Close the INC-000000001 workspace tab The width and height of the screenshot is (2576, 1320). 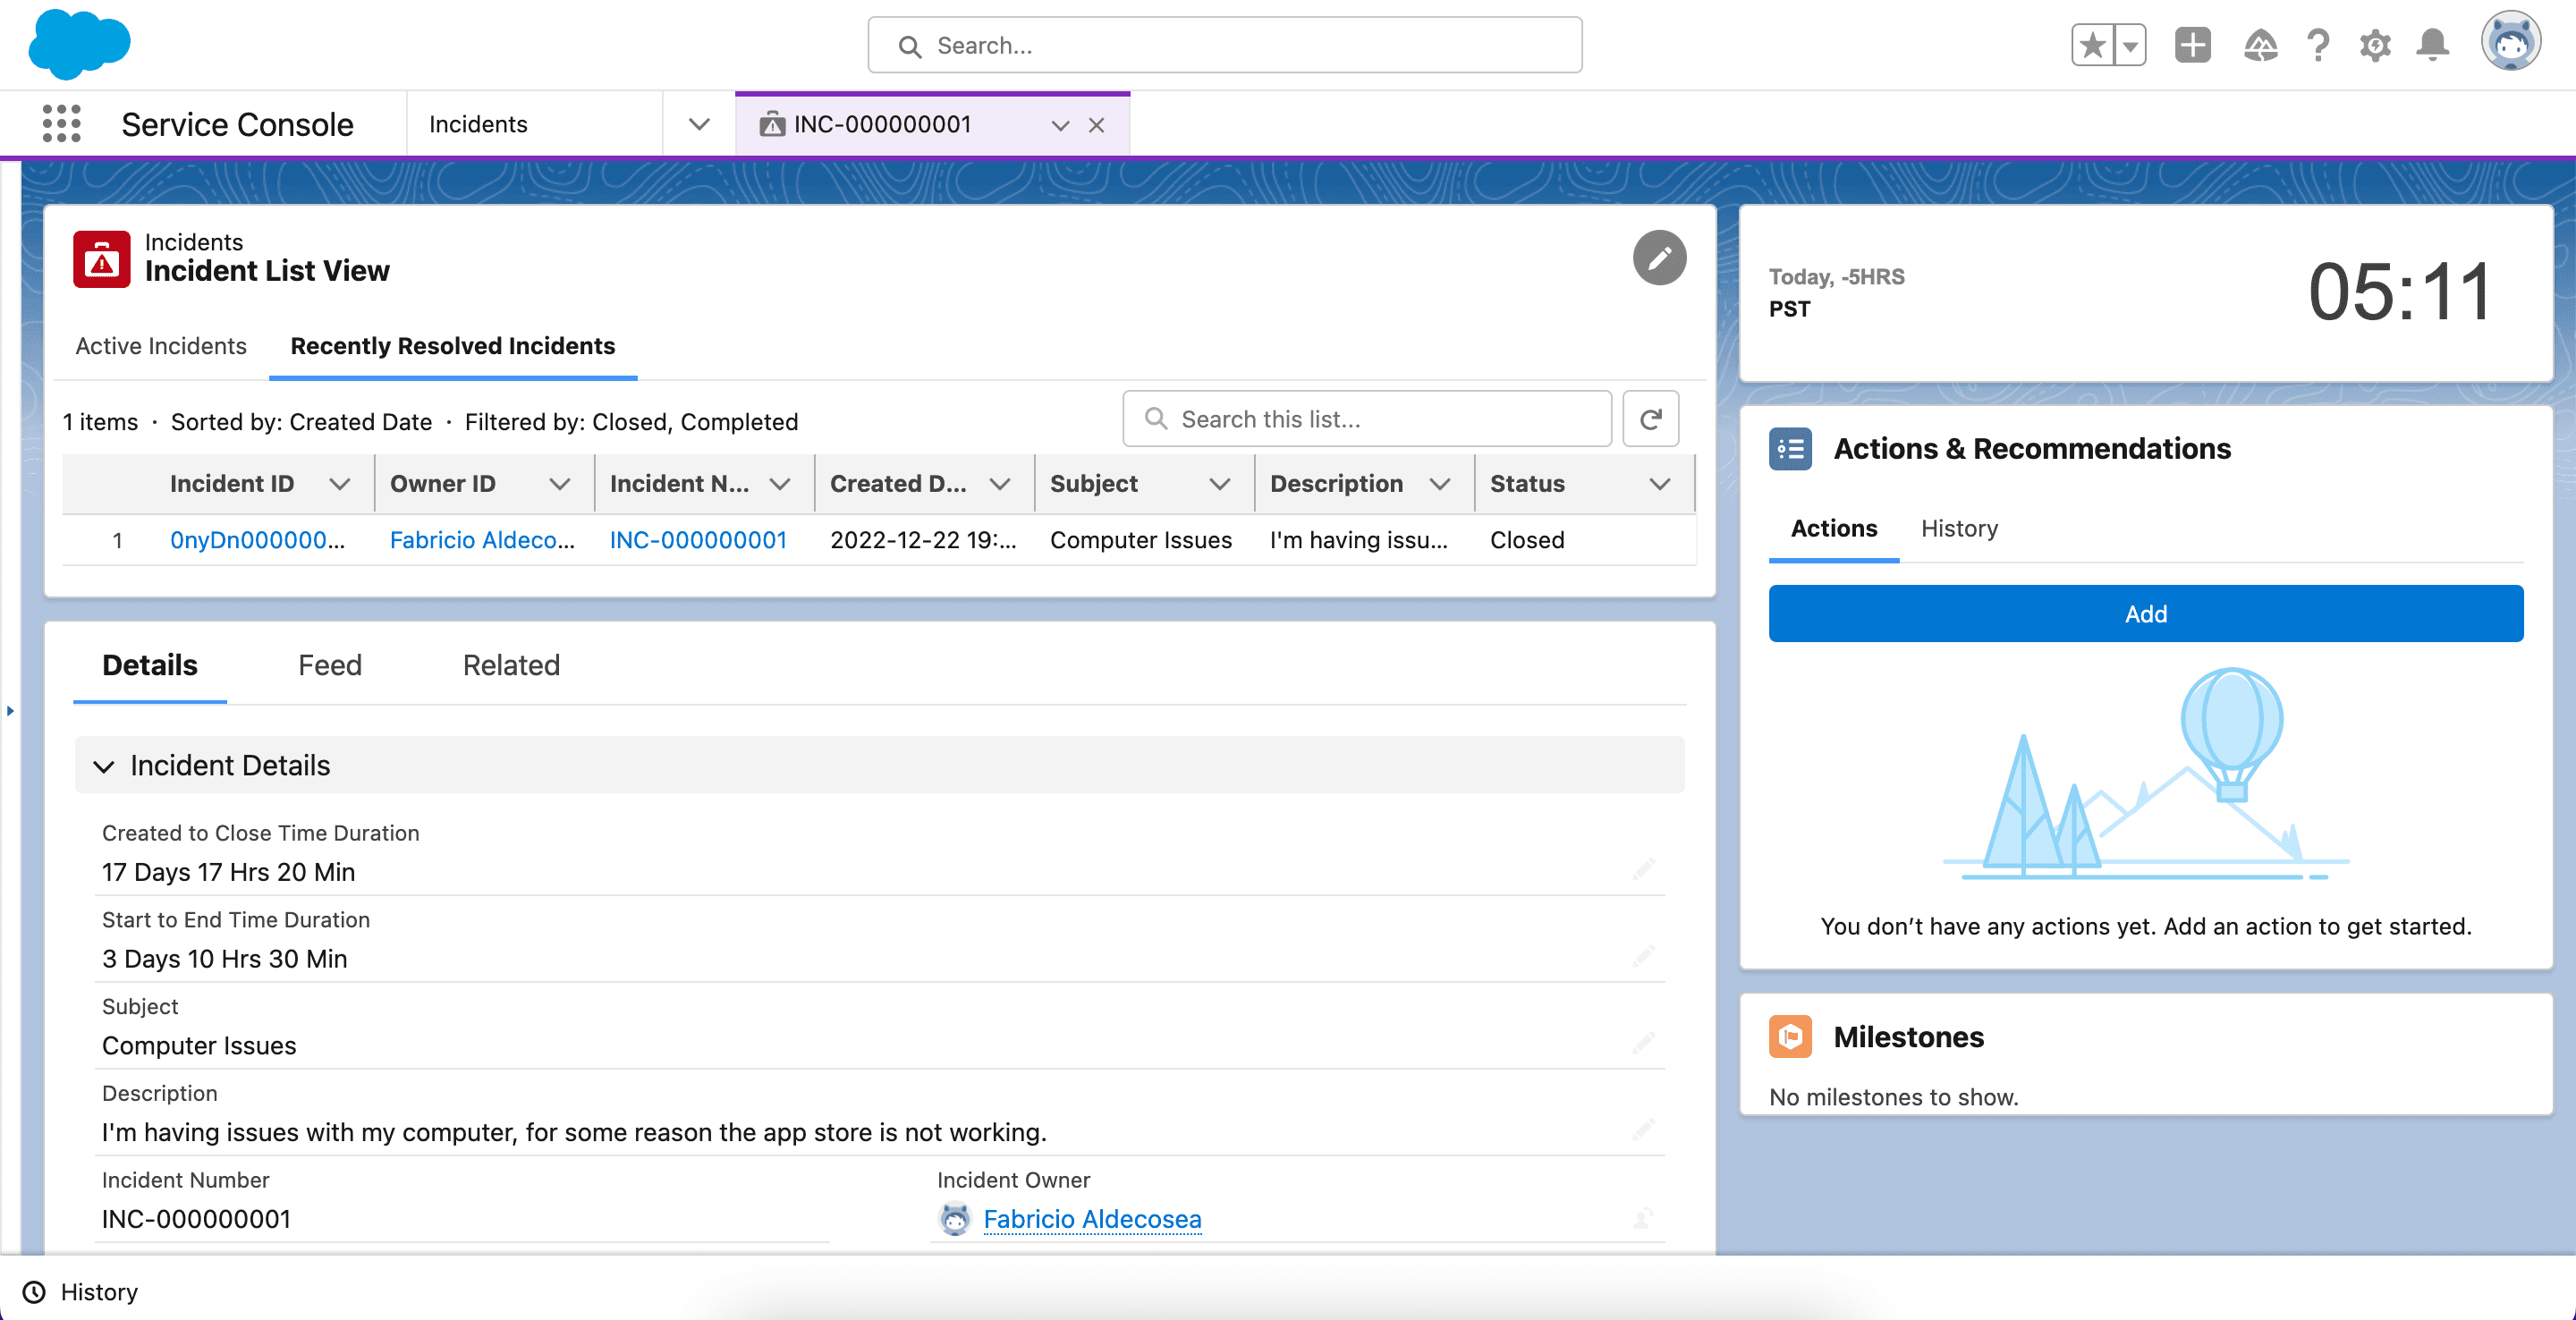pos(1096,125)
